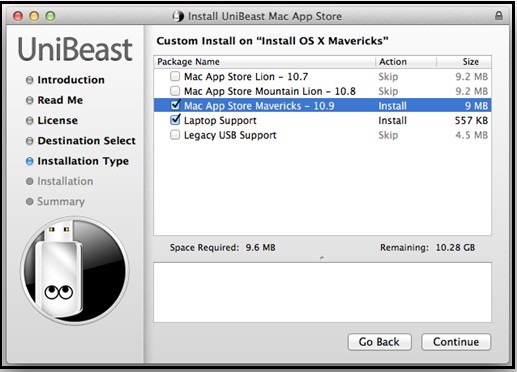Screen dimensions: 517x372
Task: Uncheck Mac App Store Mavericks 10.9
Action: click(175, 105)
